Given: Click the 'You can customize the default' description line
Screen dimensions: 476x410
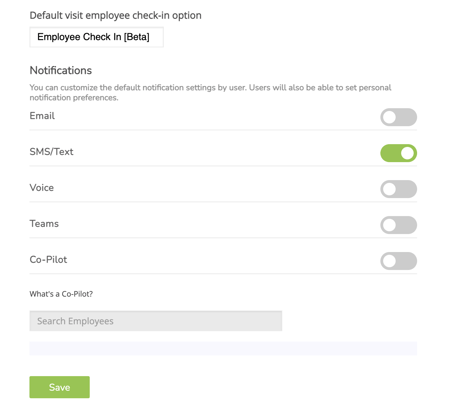Looking at the screenshot, I should 210,87.
